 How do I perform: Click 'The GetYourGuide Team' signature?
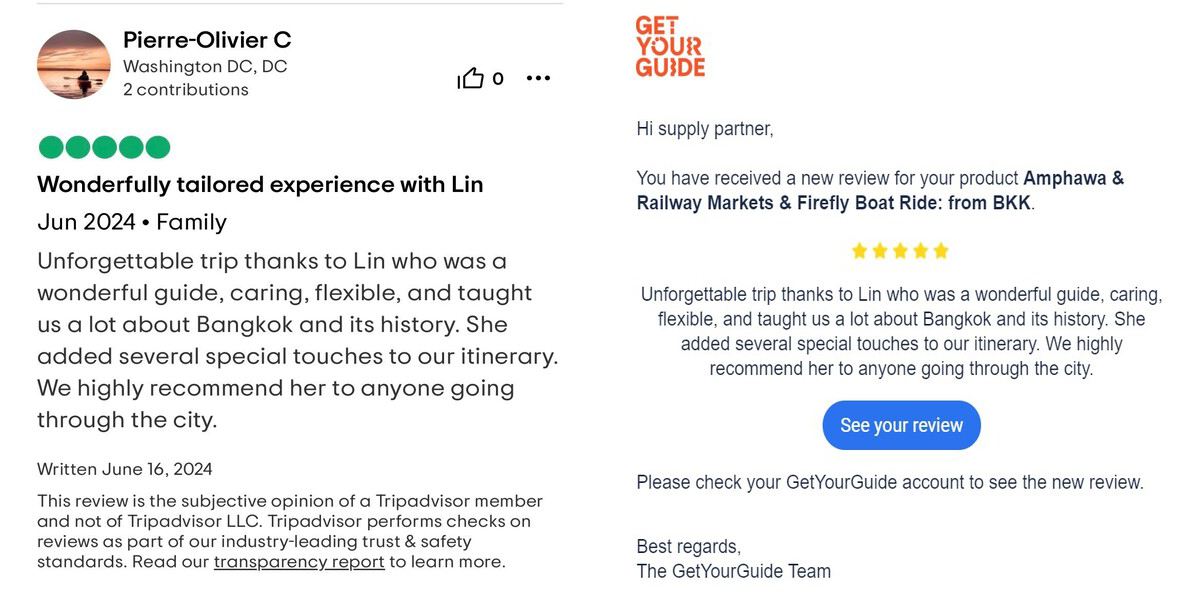[x=733, y=572]
